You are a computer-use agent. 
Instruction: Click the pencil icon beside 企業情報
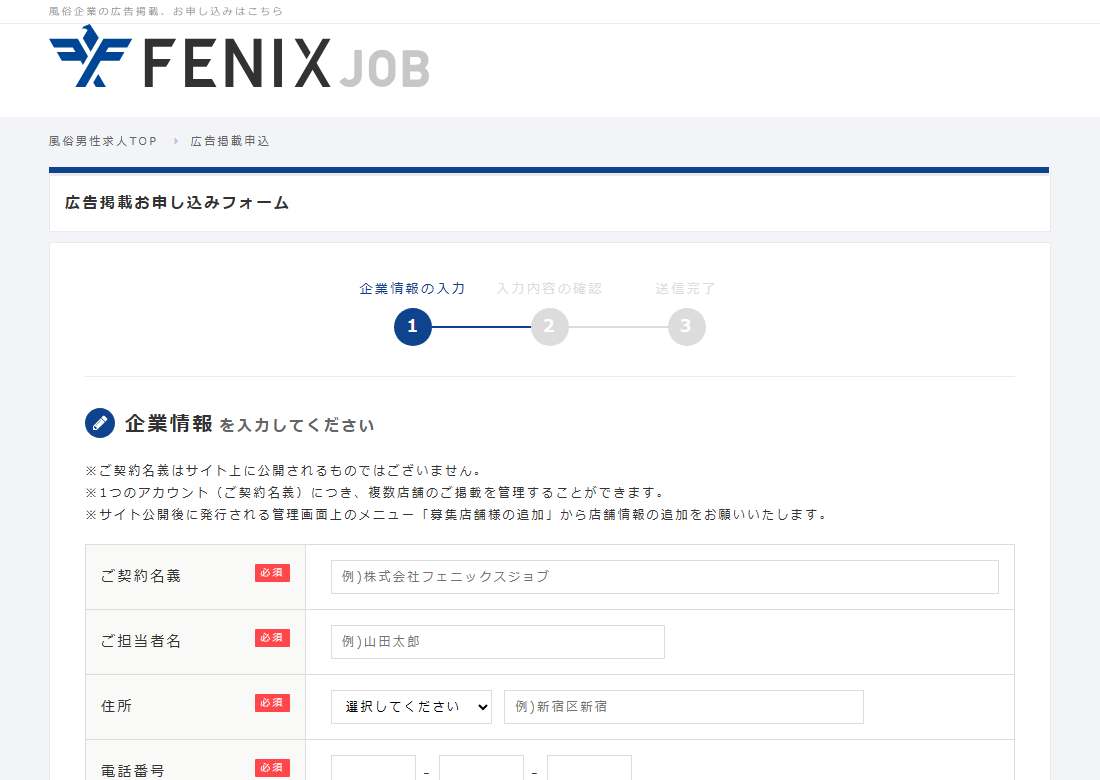coord(100,423)
